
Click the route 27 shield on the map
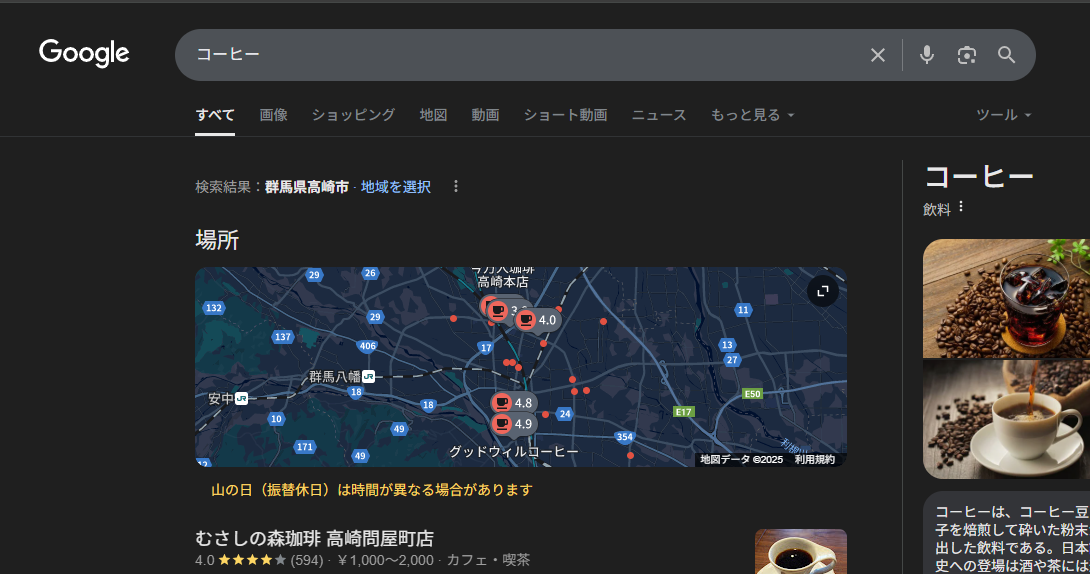coord(732,360)
